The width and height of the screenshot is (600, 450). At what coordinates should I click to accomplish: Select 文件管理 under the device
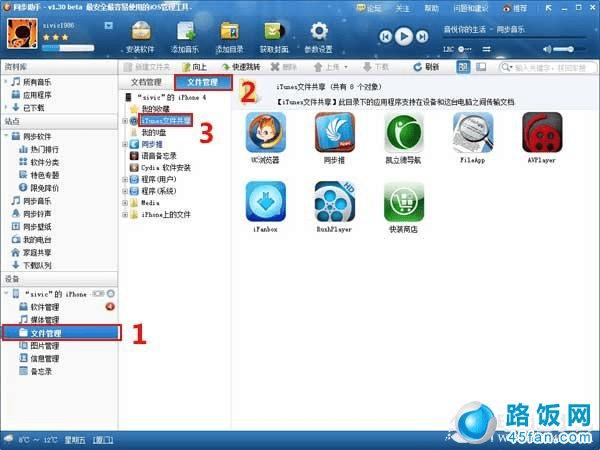click(x=61, y=333)
